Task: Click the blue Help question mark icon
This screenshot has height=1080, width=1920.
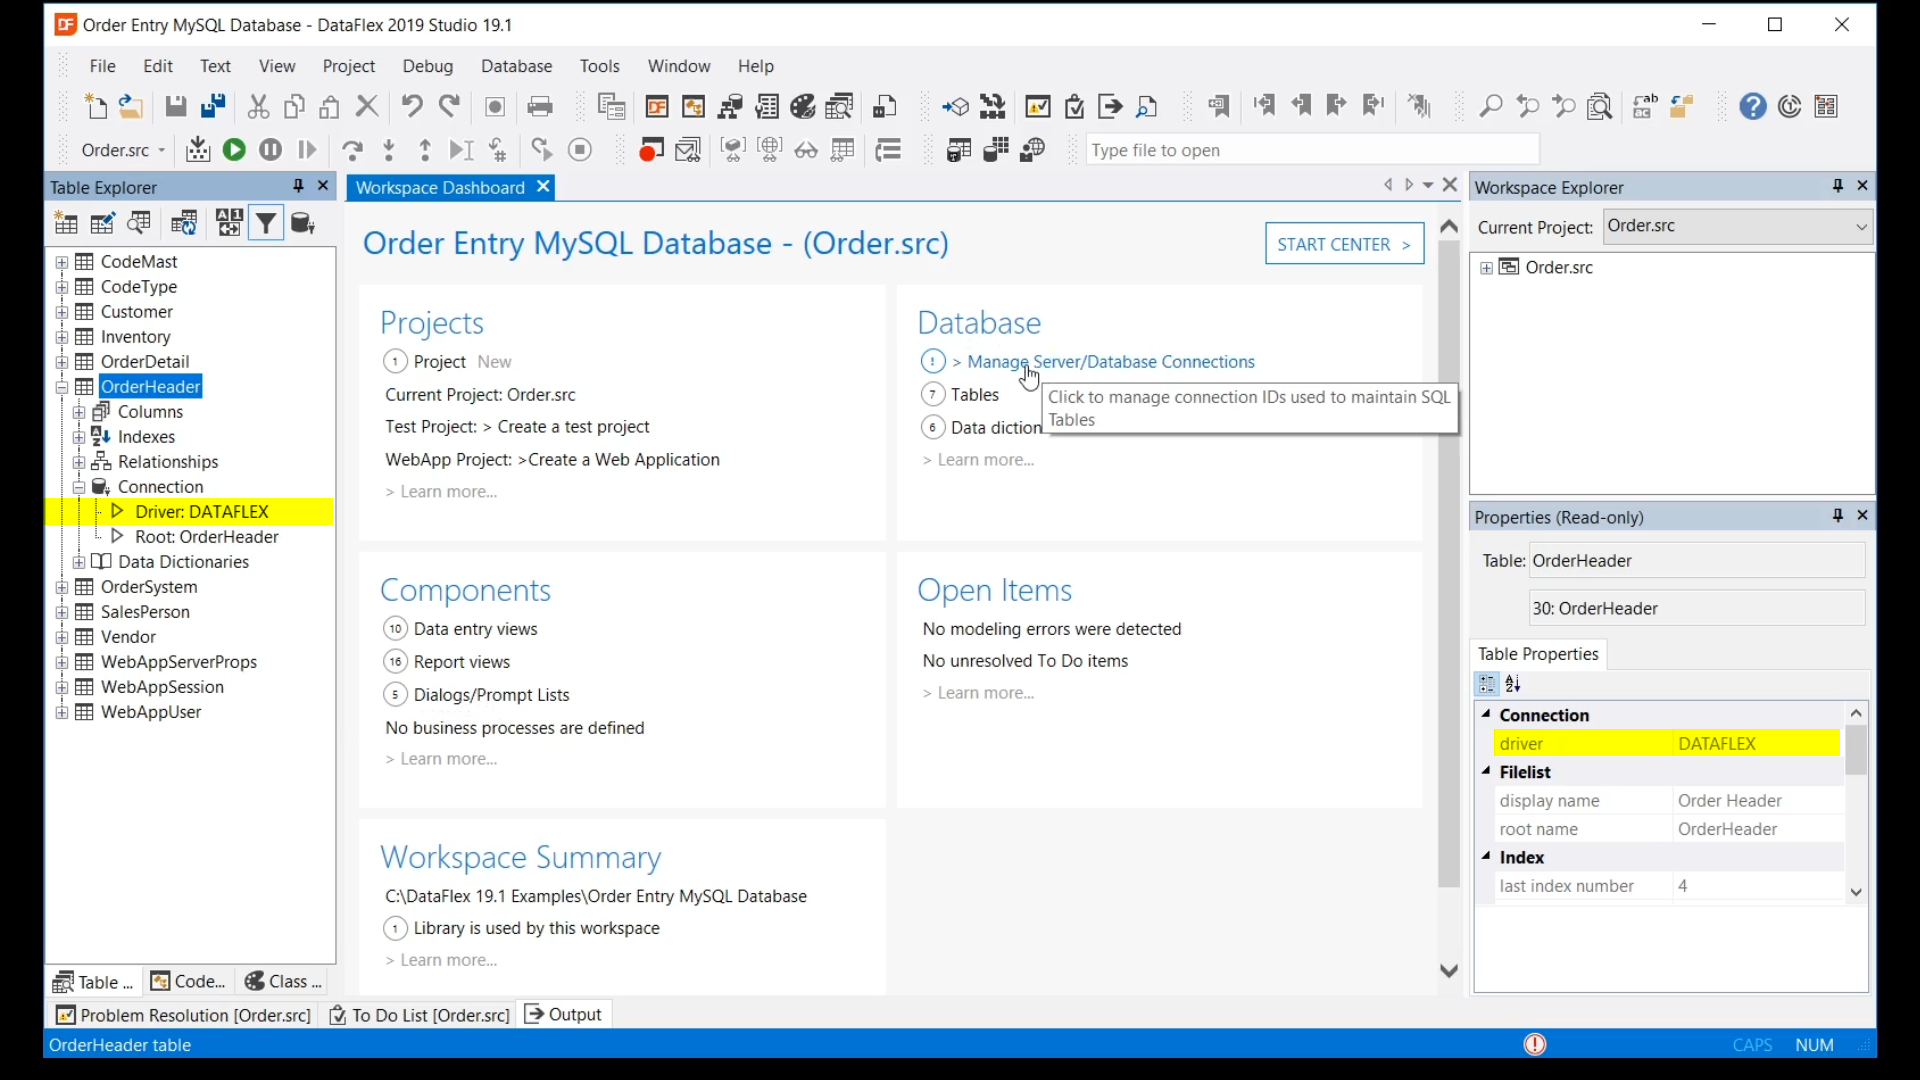Action: (1753, 106)
